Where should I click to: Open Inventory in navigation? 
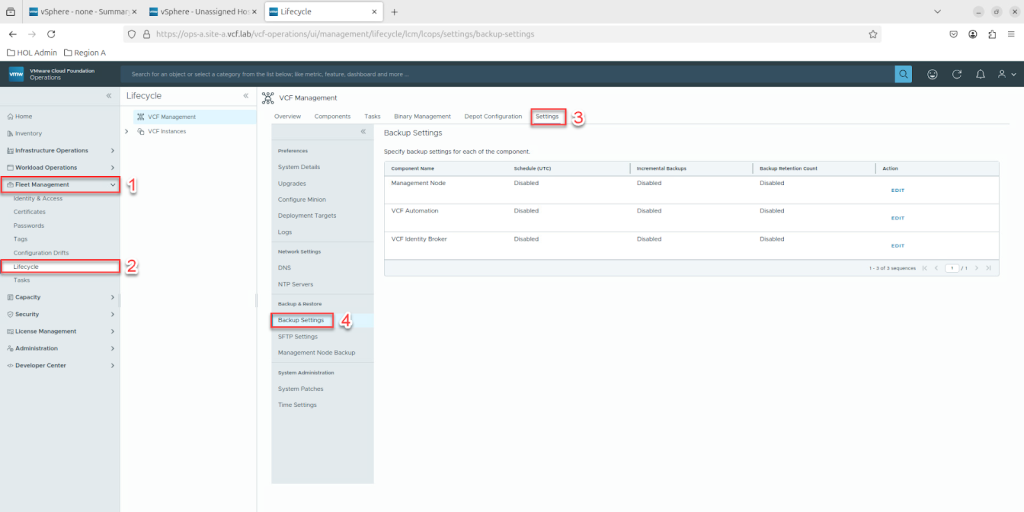(28, 133)
